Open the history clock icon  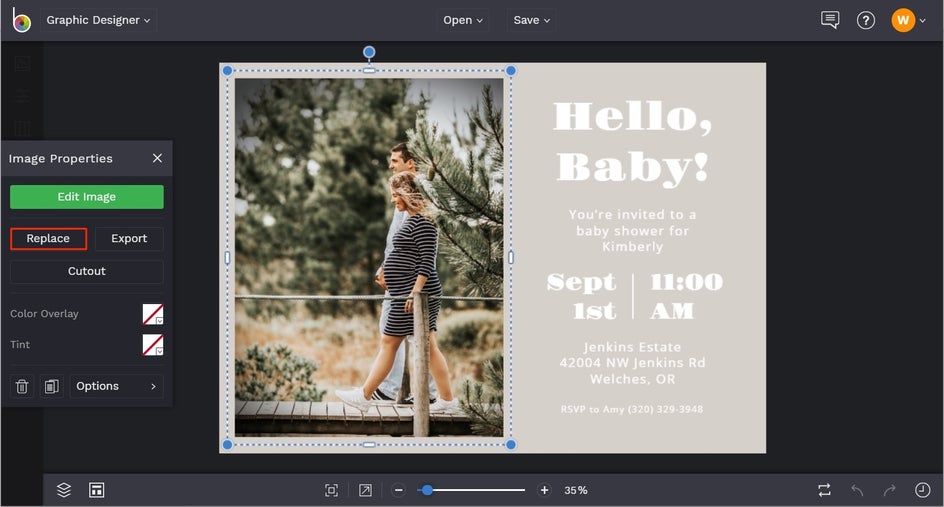(x=922, y=490)
